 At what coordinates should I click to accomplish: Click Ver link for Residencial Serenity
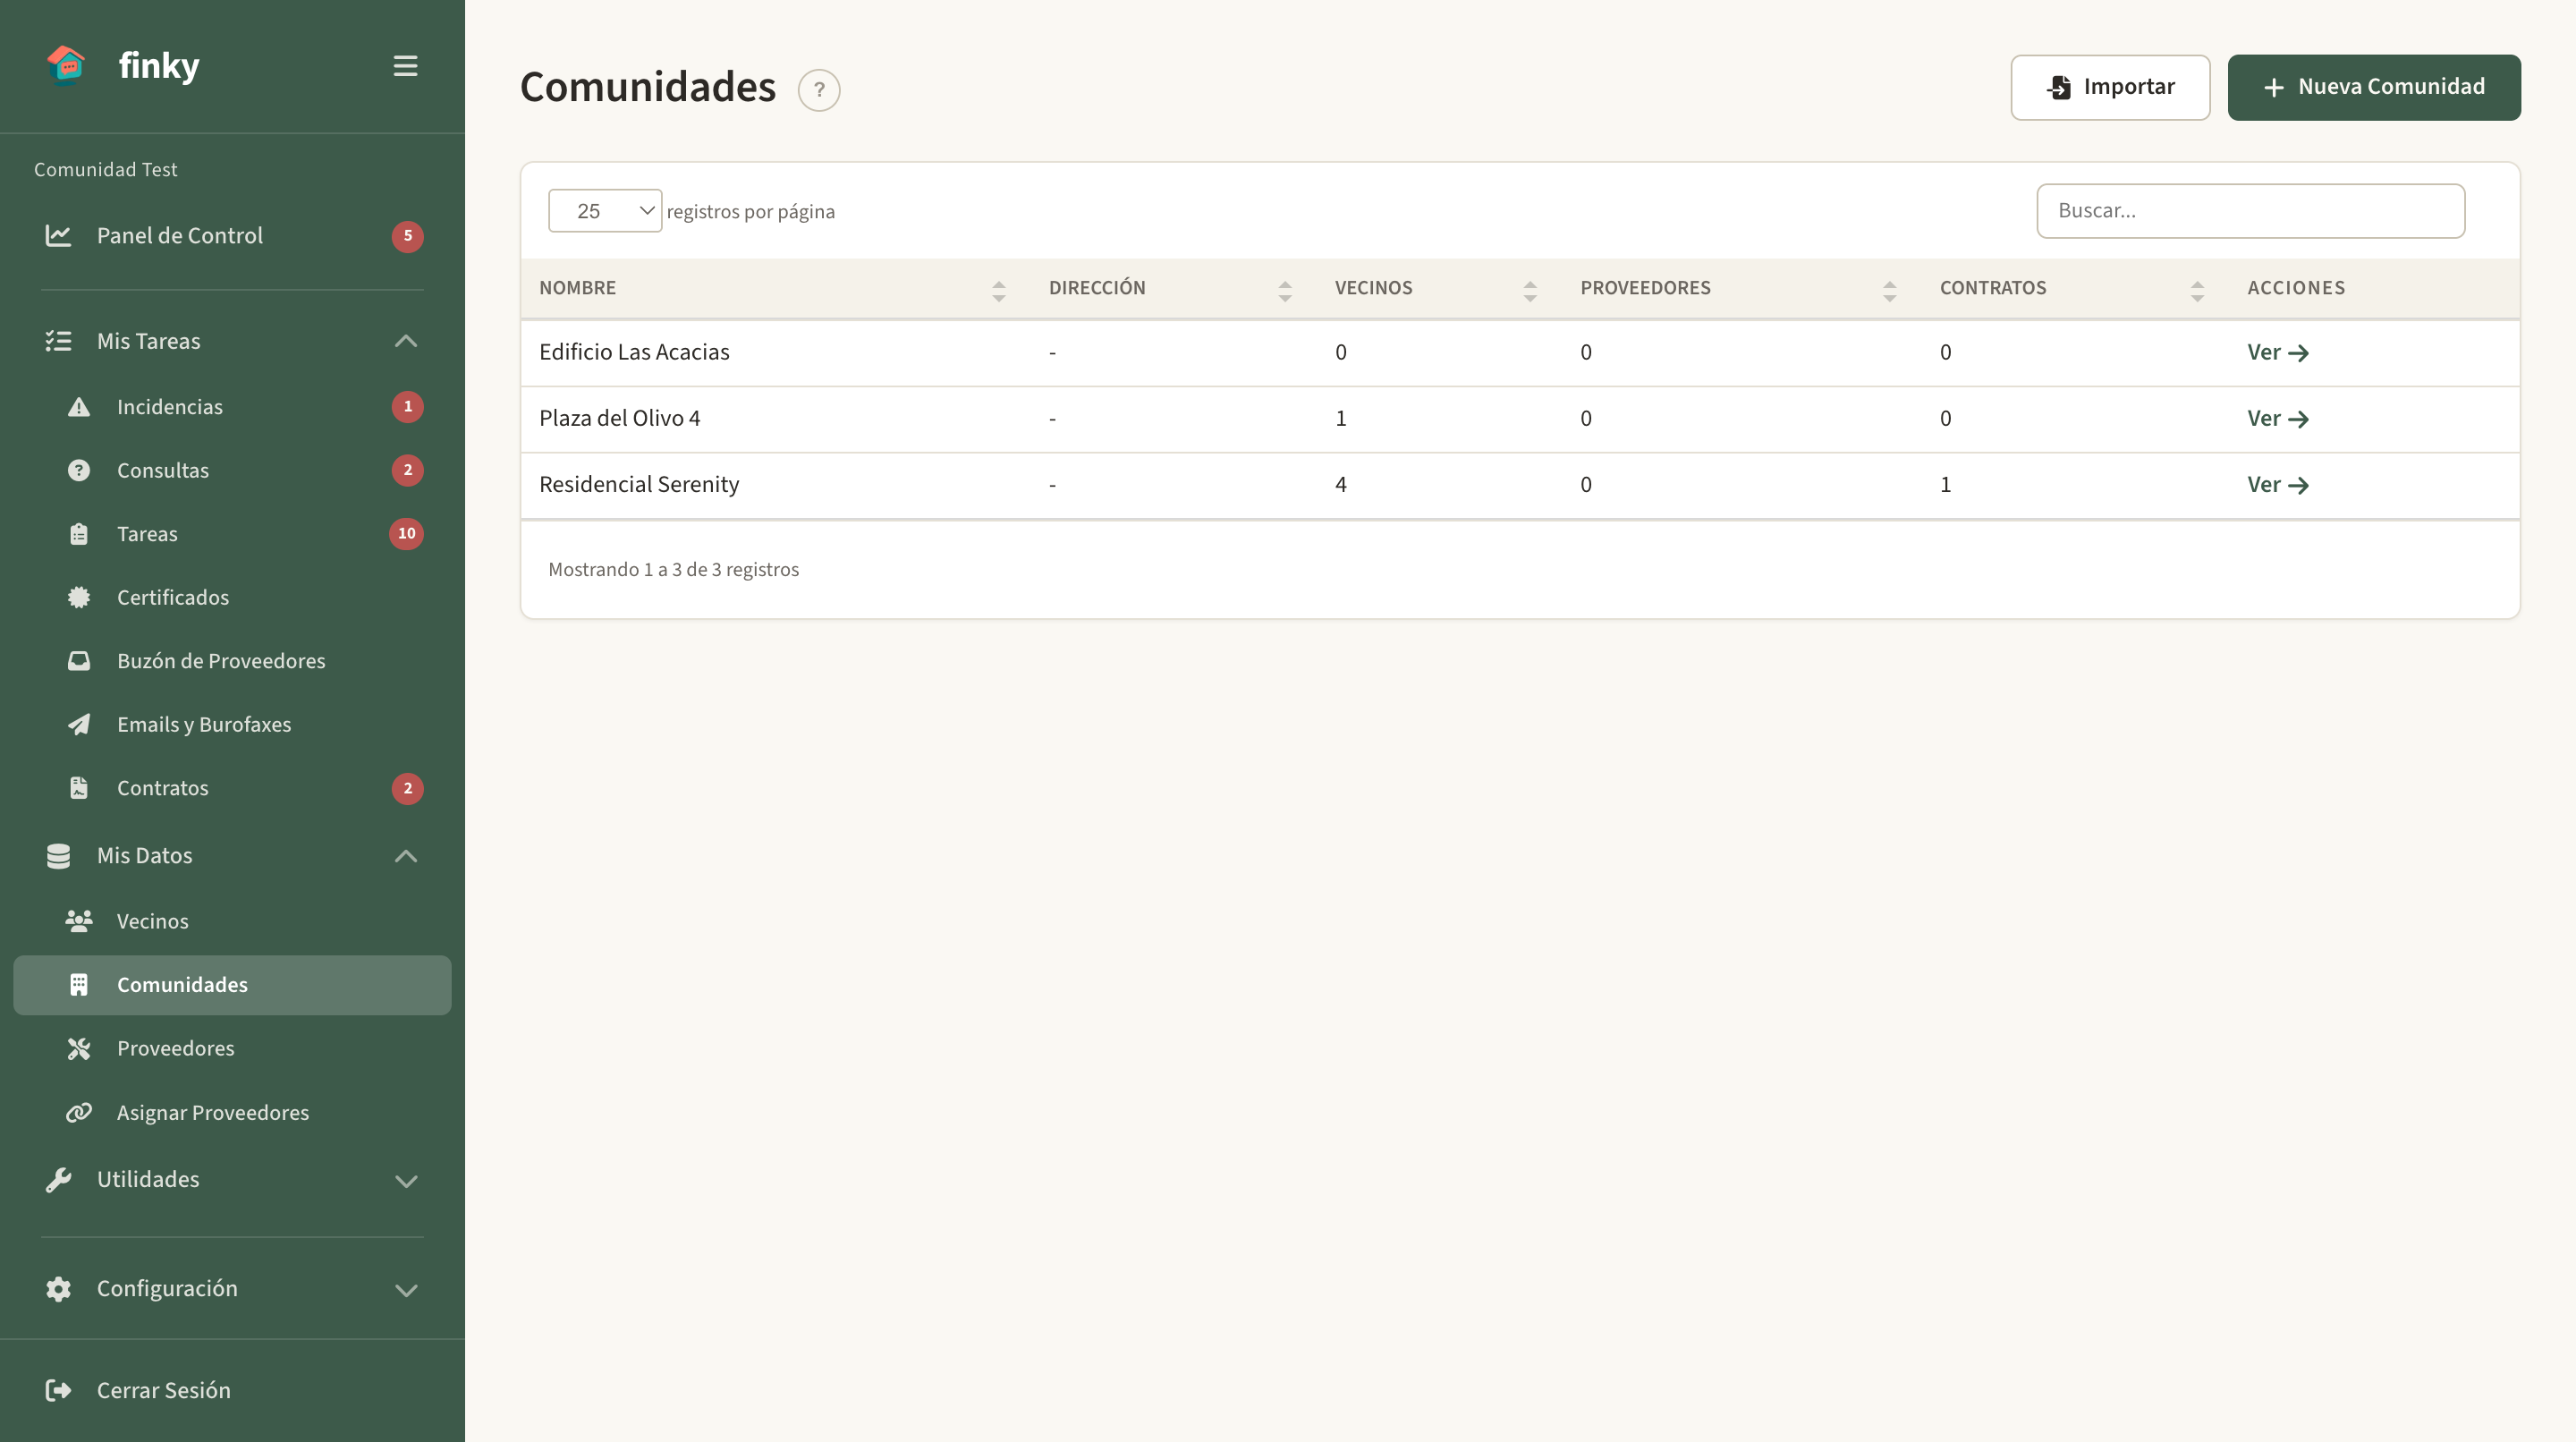[x=2277, y=484]
